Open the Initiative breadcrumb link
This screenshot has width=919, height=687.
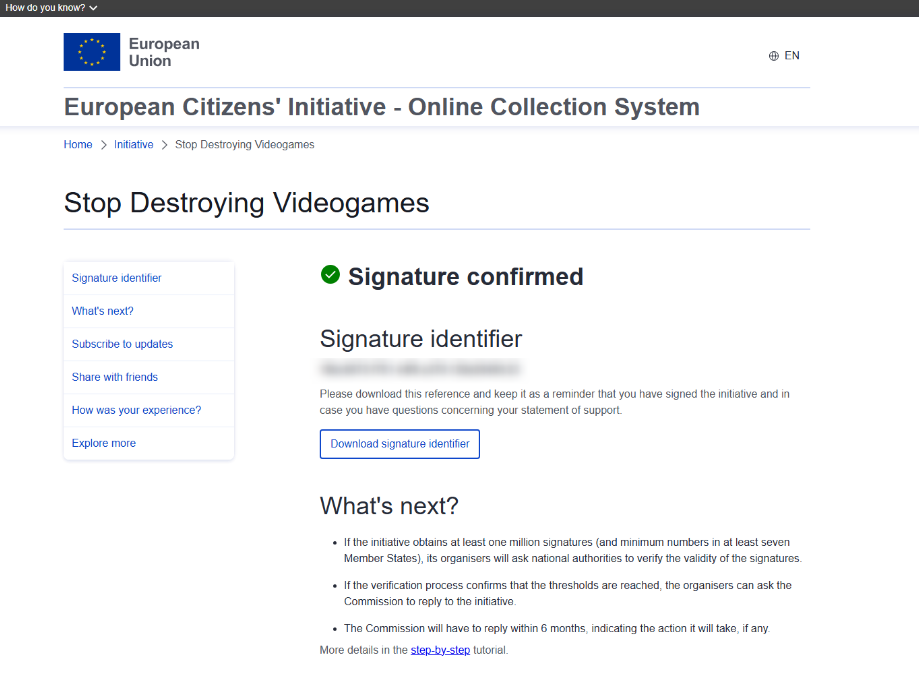click(134, 144)
